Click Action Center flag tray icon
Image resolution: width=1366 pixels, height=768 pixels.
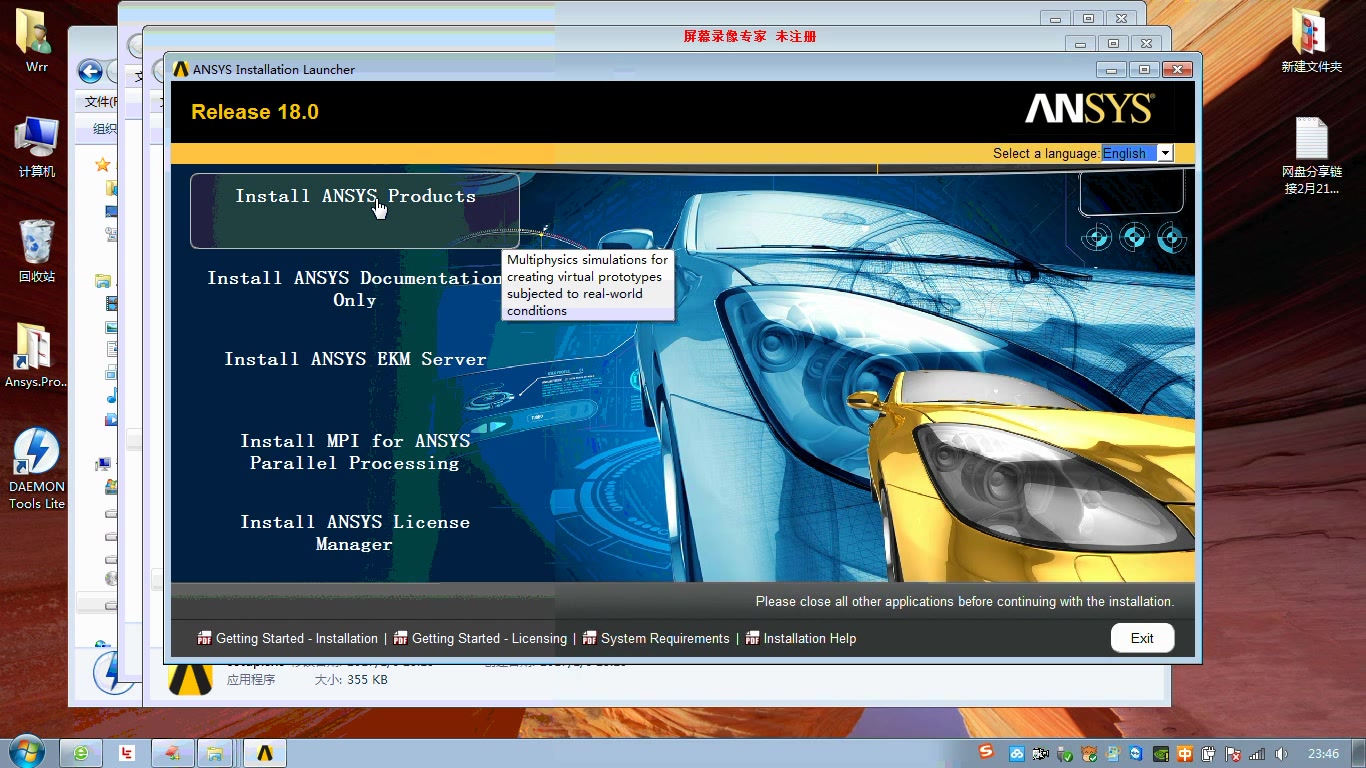pos(1233,754)
